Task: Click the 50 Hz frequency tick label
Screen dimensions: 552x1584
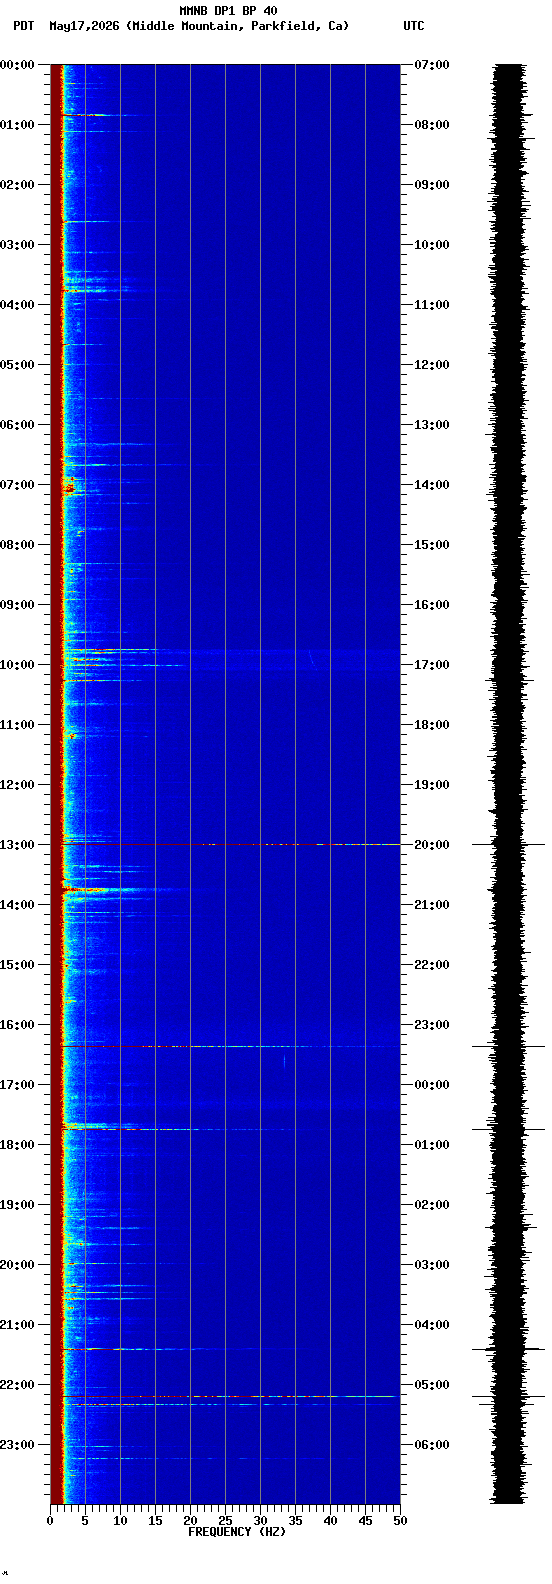Action: [x=400, y=1521]
